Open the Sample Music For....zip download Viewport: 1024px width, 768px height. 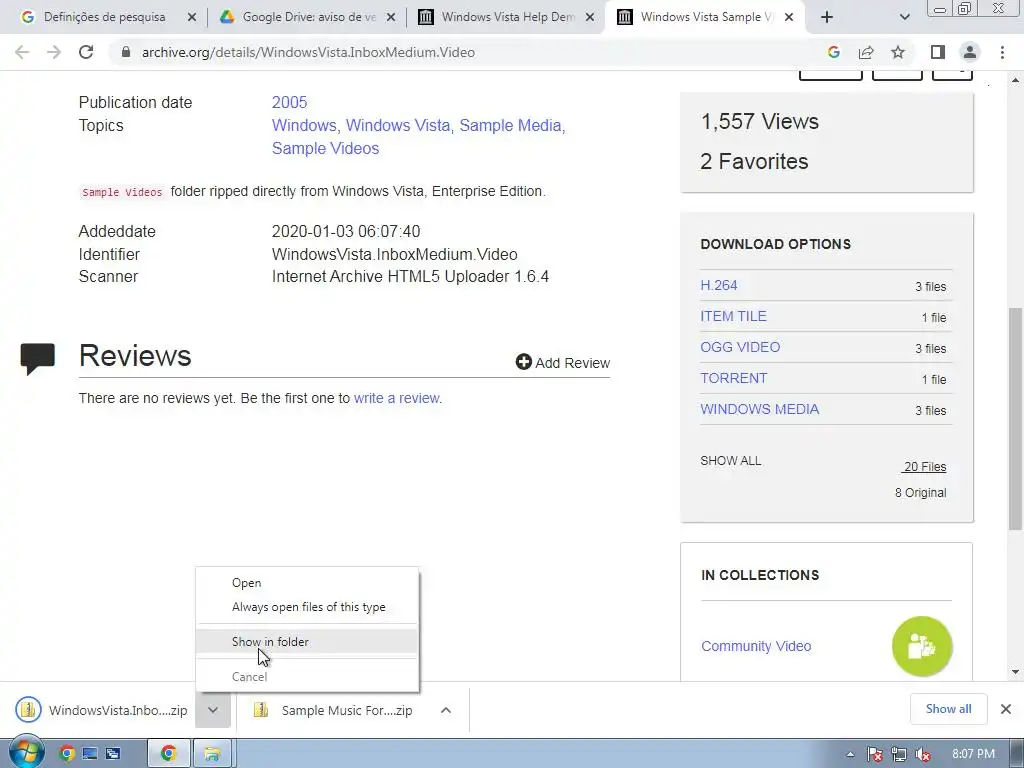click(333, 710)
